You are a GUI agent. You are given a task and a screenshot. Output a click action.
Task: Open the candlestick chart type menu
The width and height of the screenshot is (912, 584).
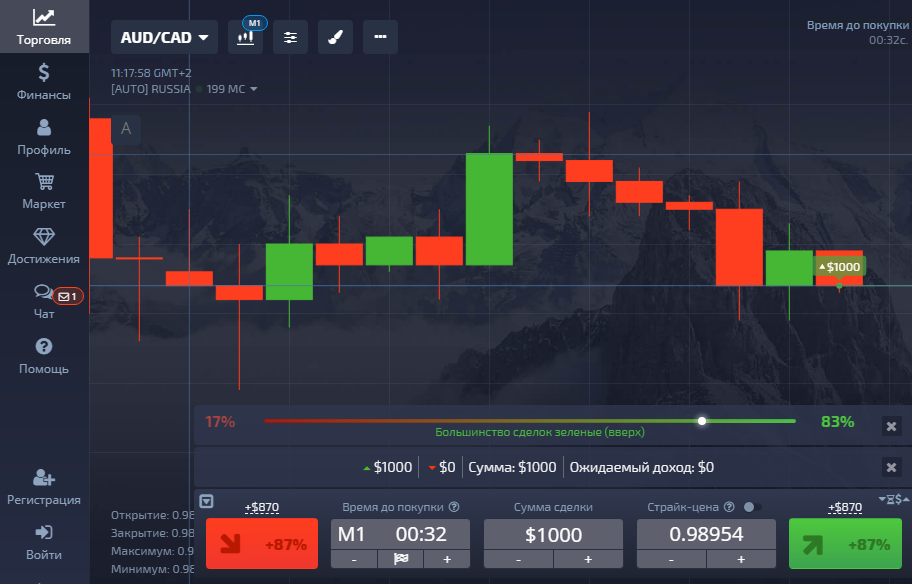tap(245, 37)
